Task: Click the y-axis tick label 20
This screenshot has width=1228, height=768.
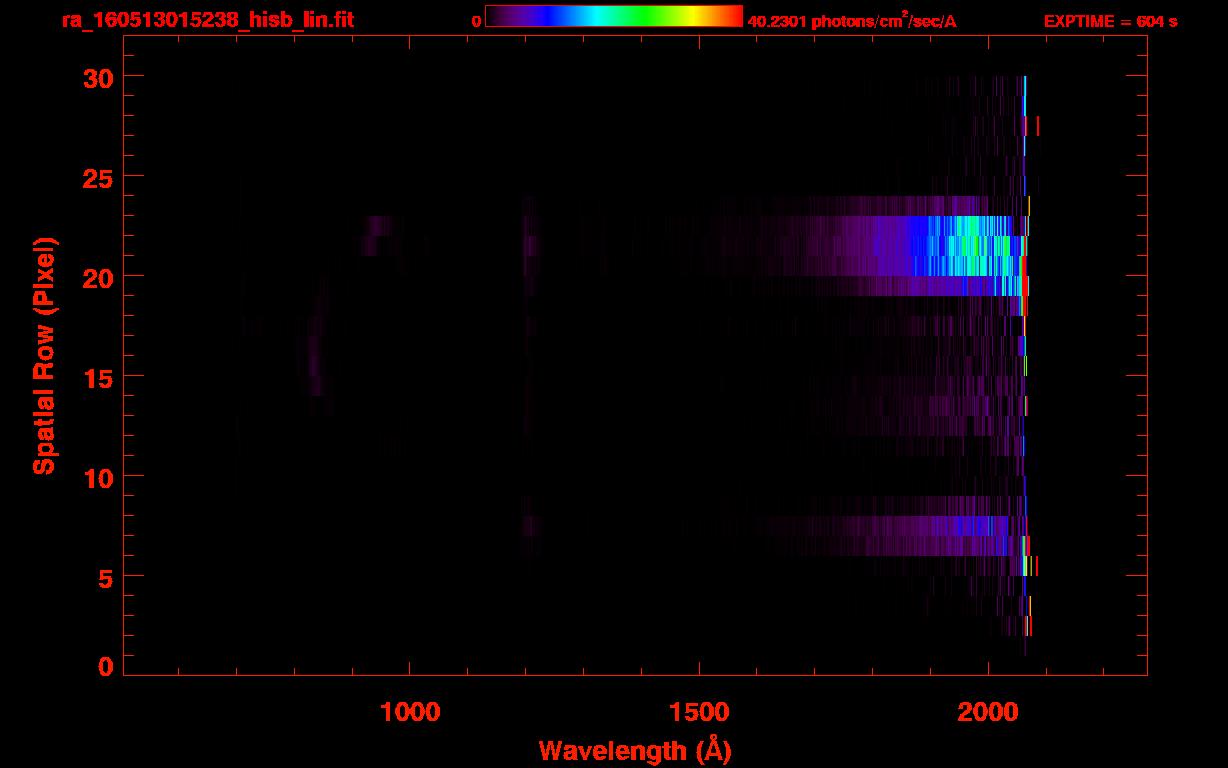Action: (x=99, y=277)
